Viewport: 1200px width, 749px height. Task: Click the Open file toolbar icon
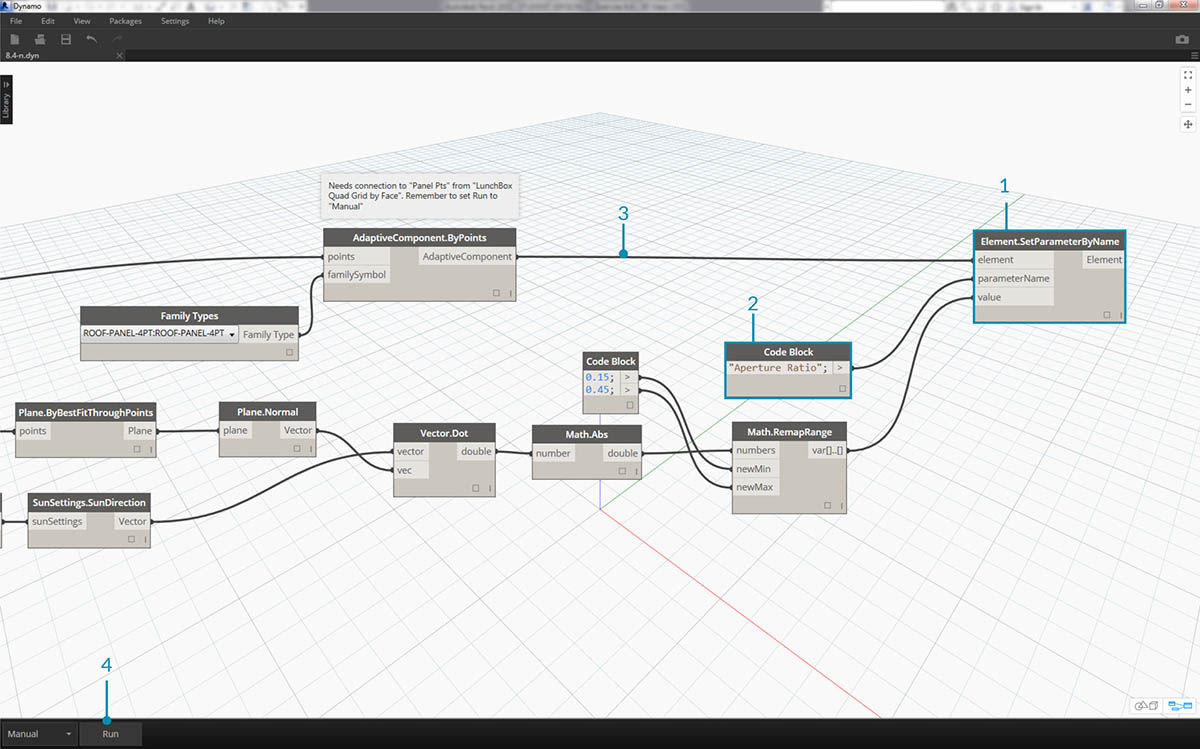pos(40,39)
